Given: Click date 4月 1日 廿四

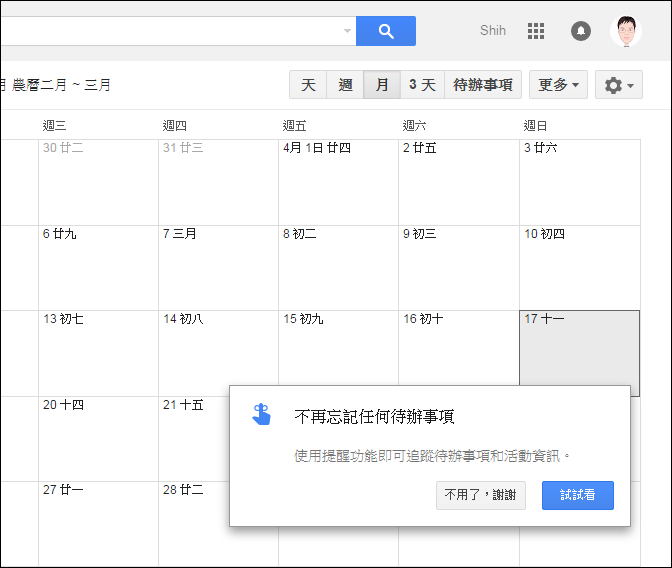Looking at the screenshot, I should [x=317, y=148].
